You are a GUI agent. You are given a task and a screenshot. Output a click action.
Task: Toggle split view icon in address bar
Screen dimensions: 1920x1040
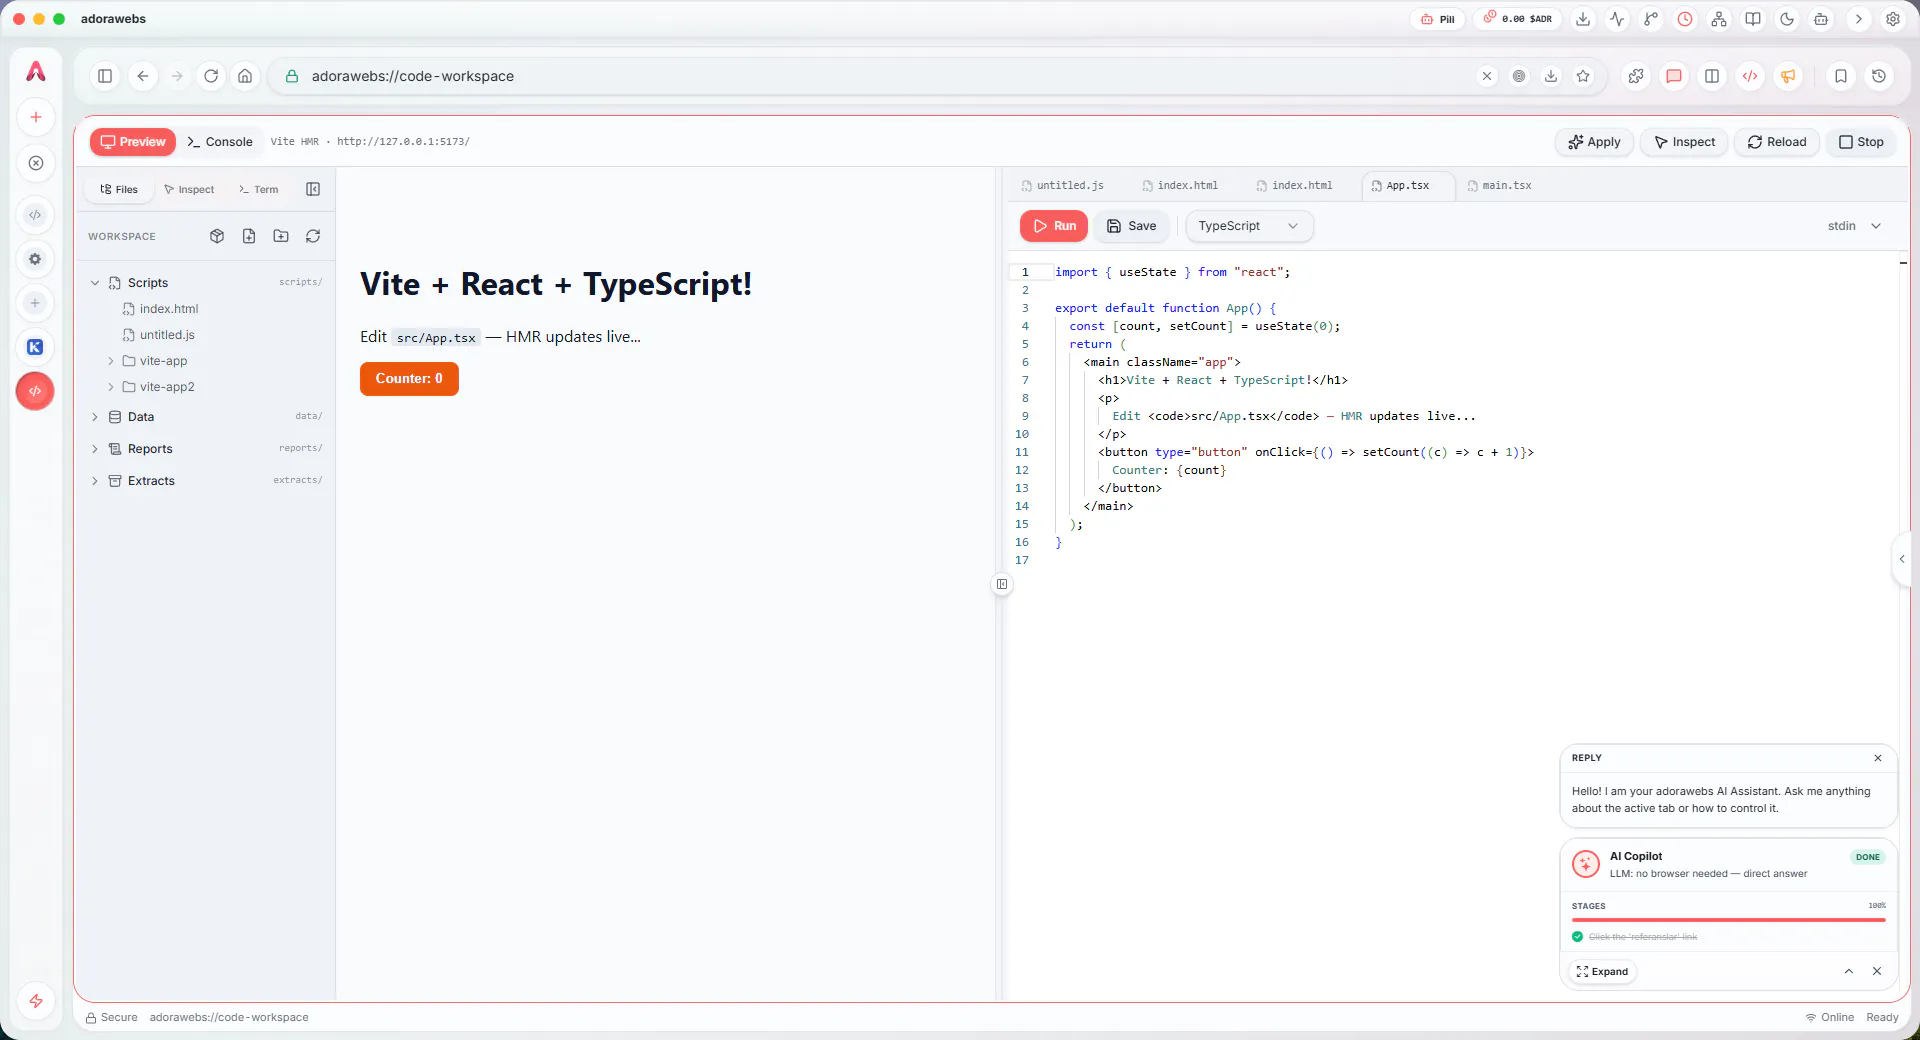click(x=1712, y=76)
